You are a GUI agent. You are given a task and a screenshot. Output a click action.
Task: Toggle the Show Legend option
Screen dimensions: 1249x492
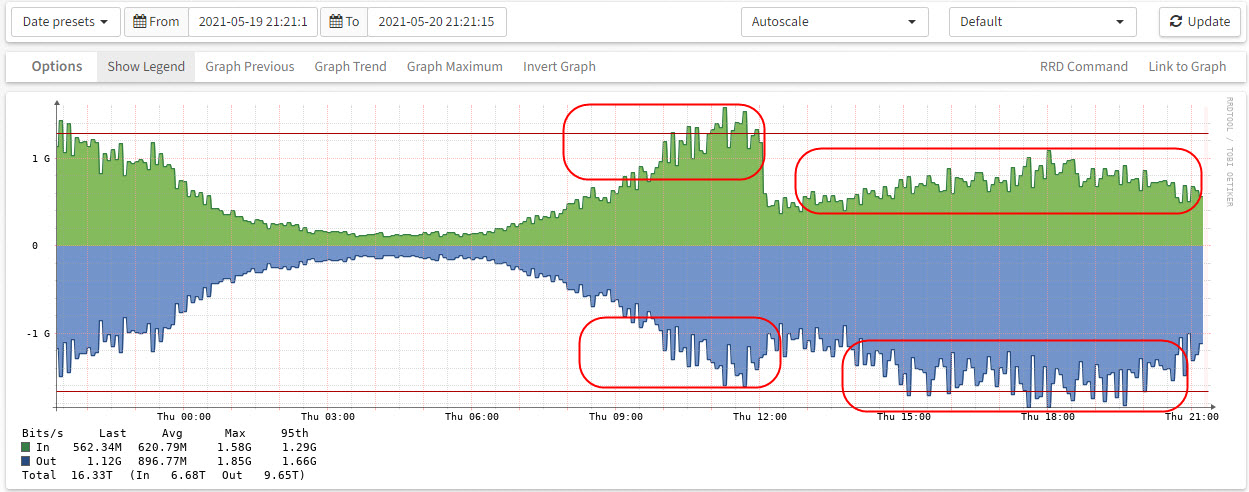coord(146,67)
